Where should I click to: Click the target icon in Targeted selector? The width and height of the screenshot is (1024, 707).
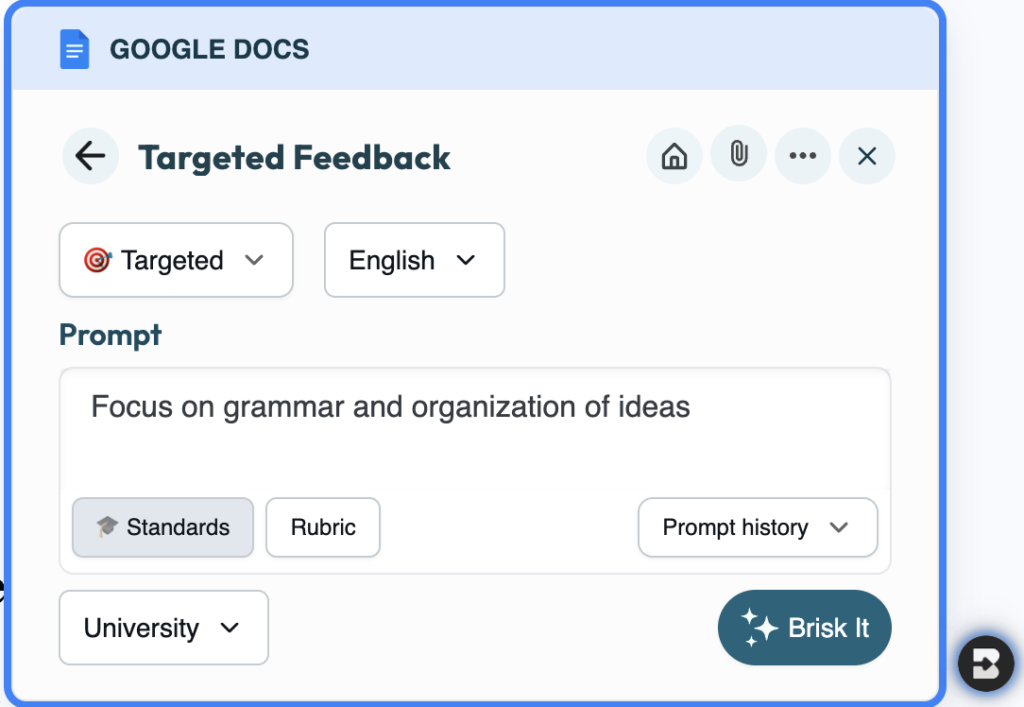[x=99, y=260]
